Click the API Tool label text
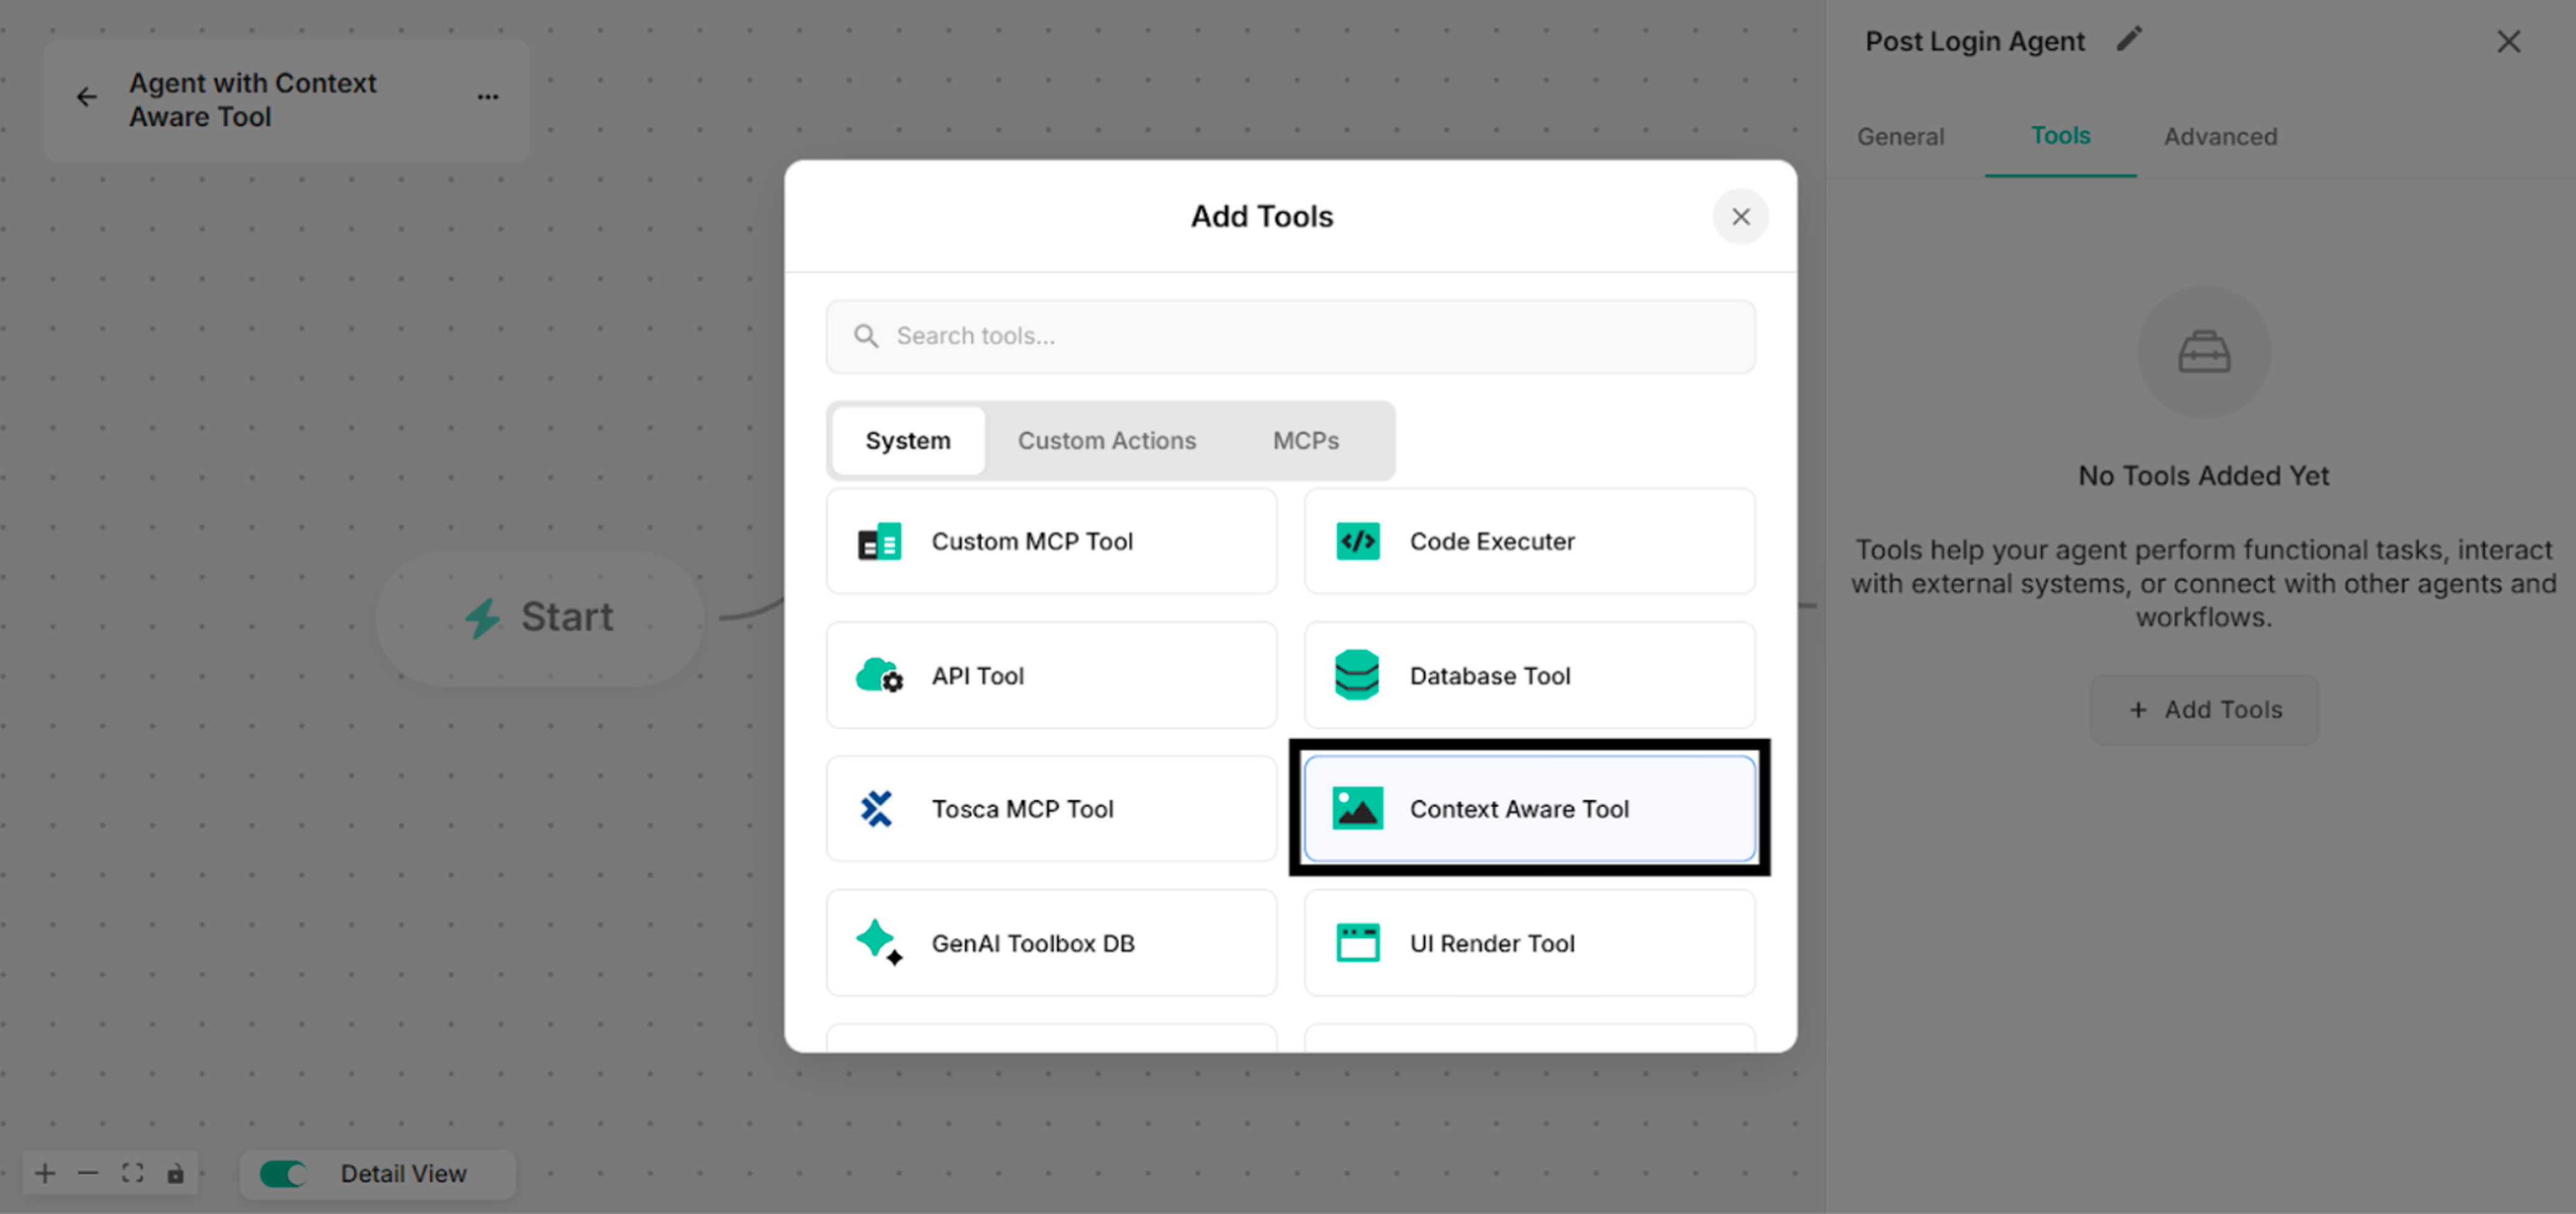This screenshot has width=2576, height=1214. coord(978,676)
